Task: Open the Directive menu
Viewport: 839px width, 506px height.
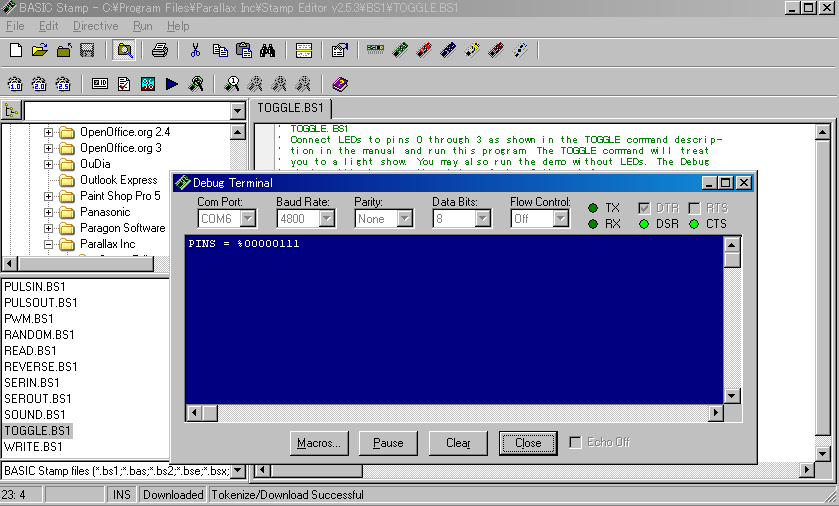Action: 96,26
